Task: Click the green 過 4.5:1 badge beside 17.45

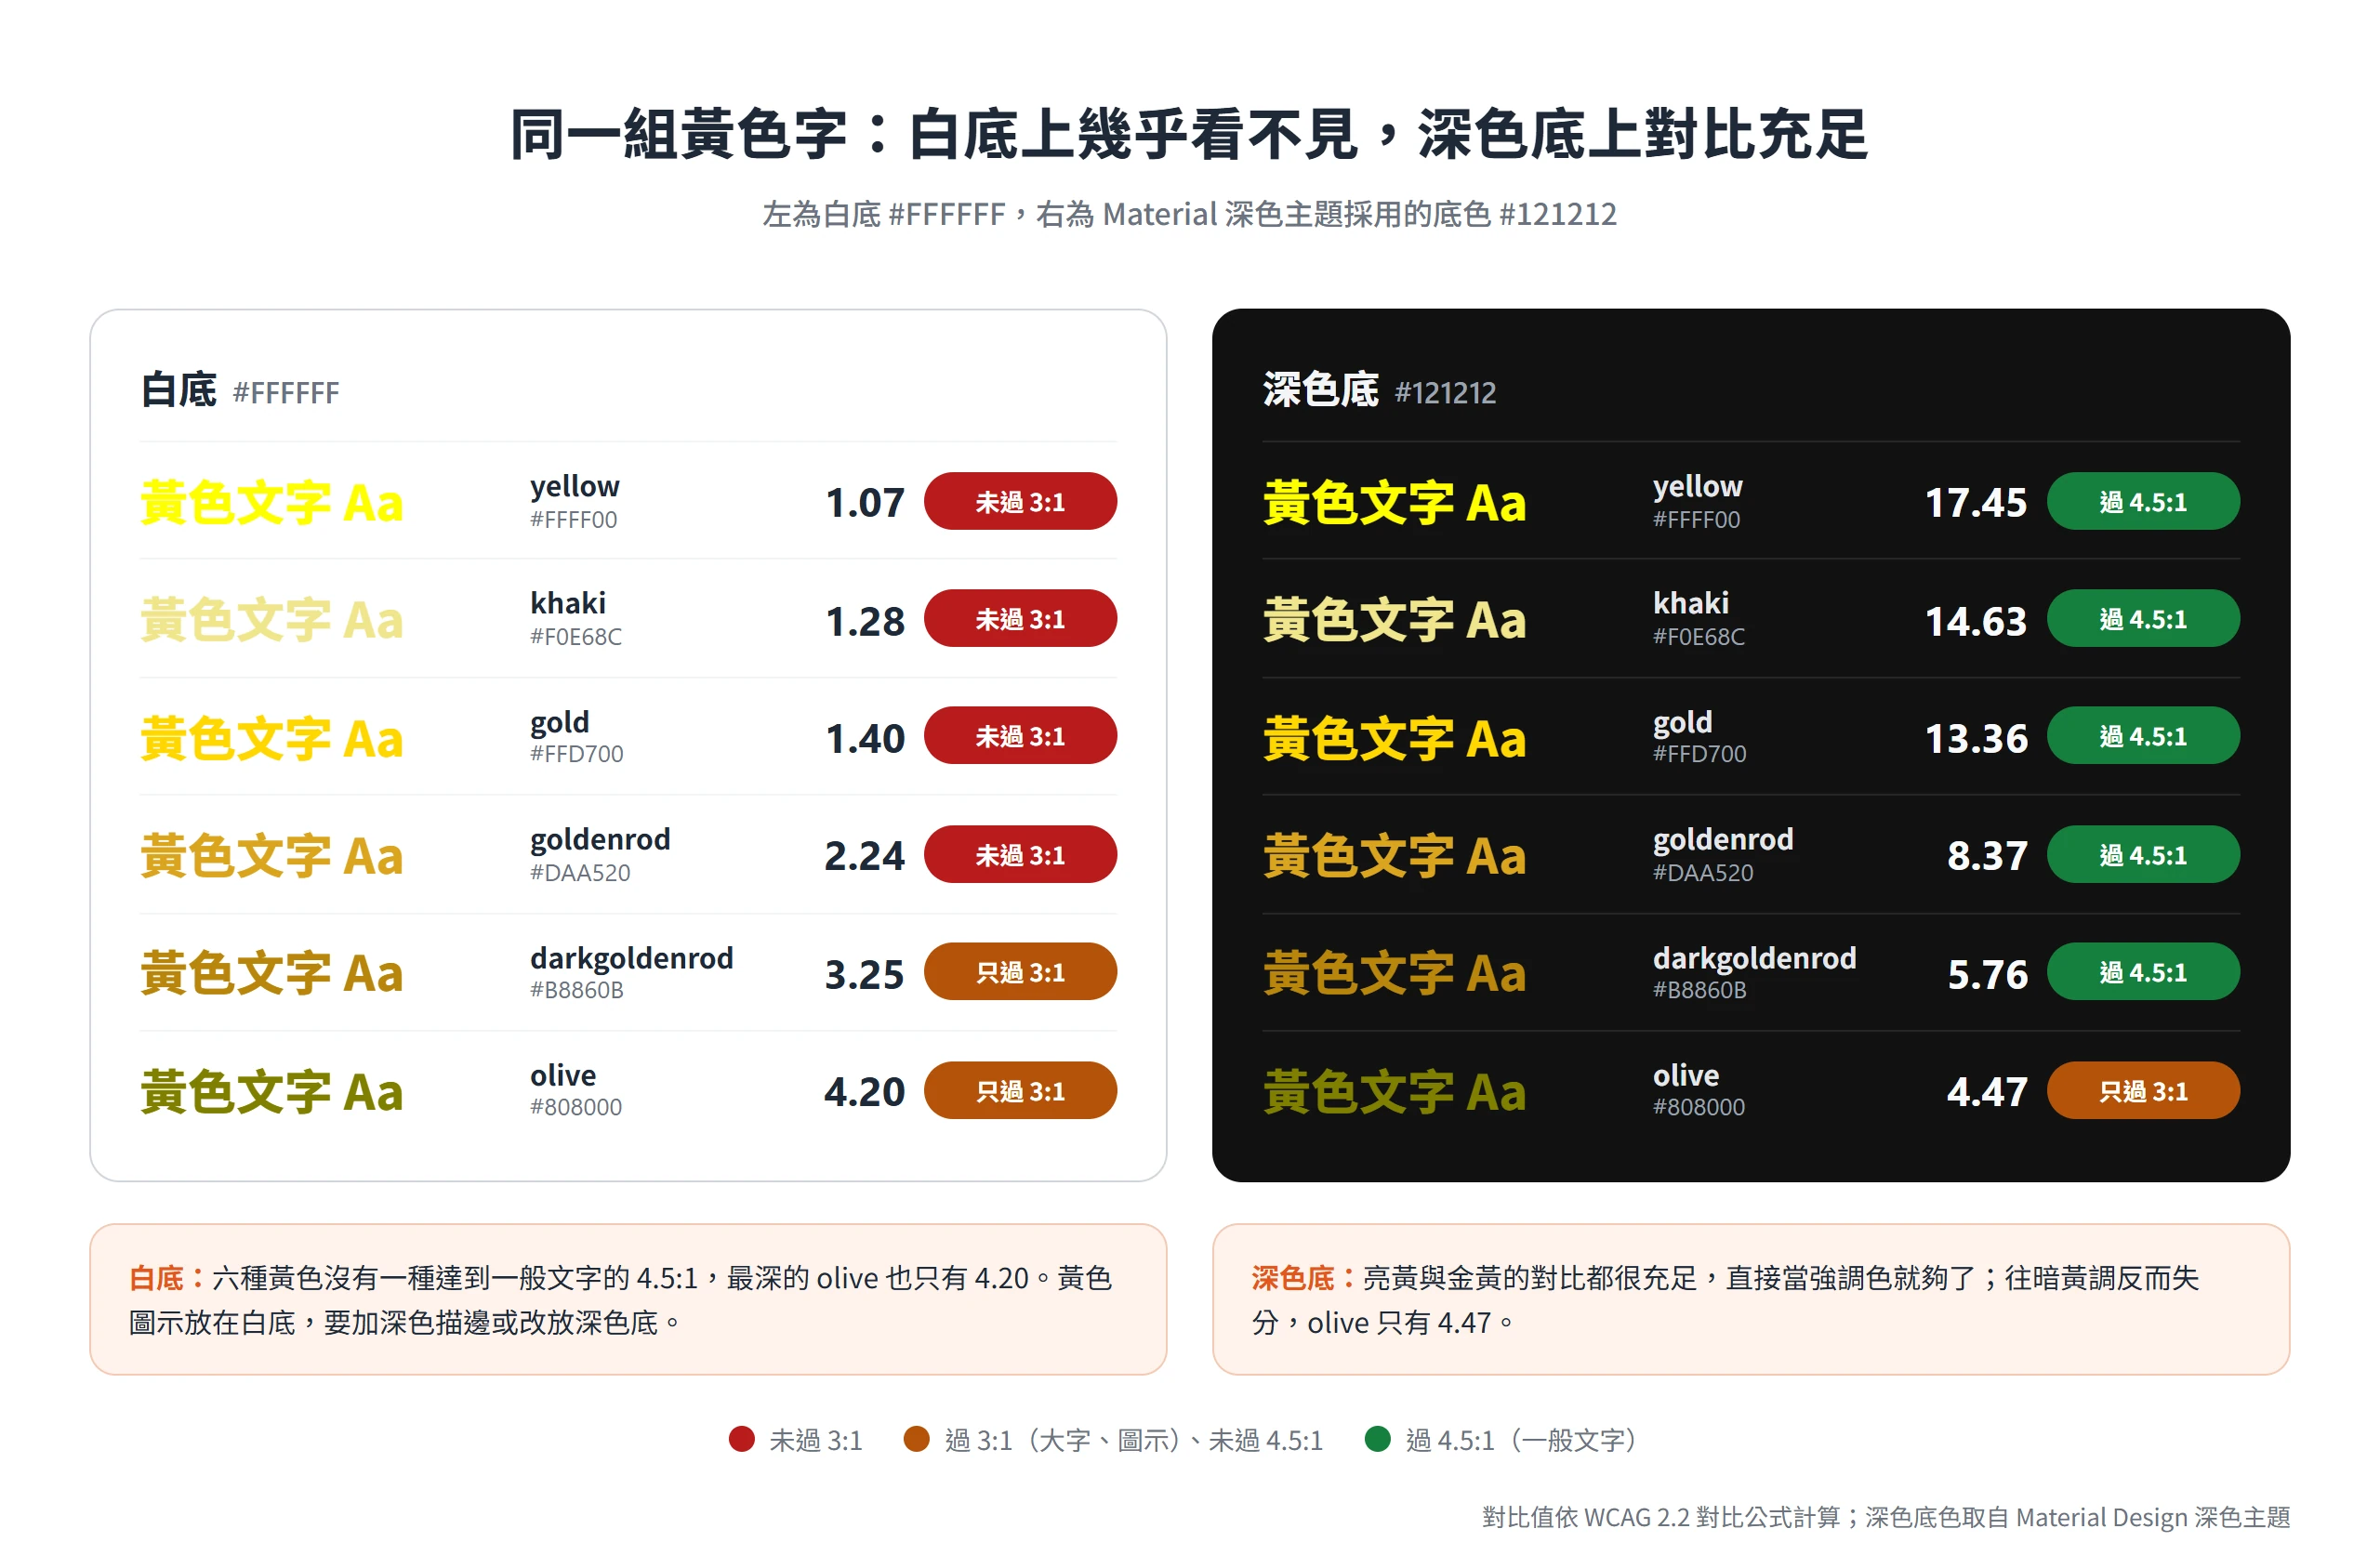Action: (x=2143, y=501)
